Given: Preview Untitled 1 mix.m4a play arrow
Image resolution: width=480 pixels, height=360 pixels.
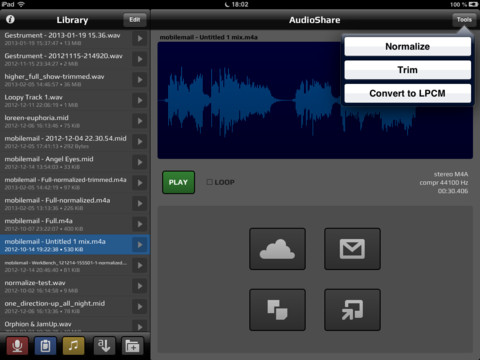Looking at the screenshot, I should click(140, 245).
